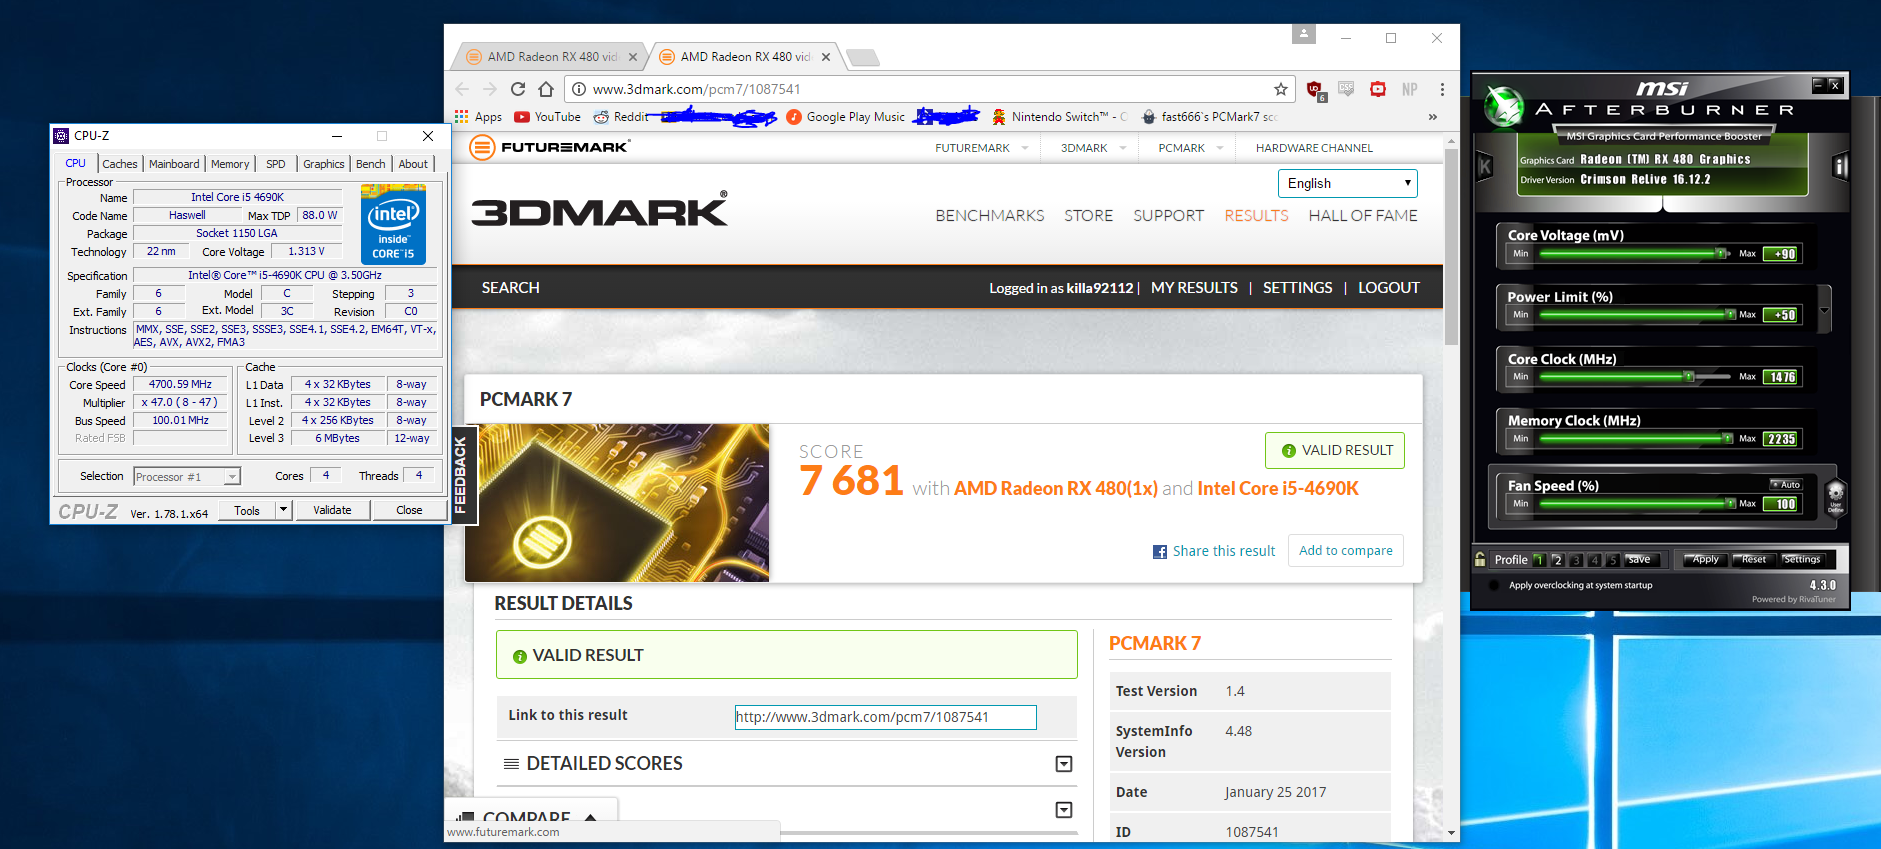Open the Reddit bookmark
Viewport: 1881px width, 849px height.
[621, 117]
